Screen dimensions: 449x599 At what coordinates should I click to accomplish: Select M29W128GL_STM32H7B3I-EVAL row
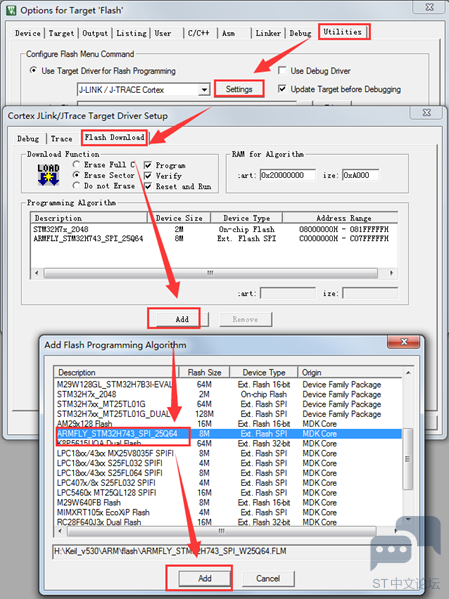pos(228,384)
